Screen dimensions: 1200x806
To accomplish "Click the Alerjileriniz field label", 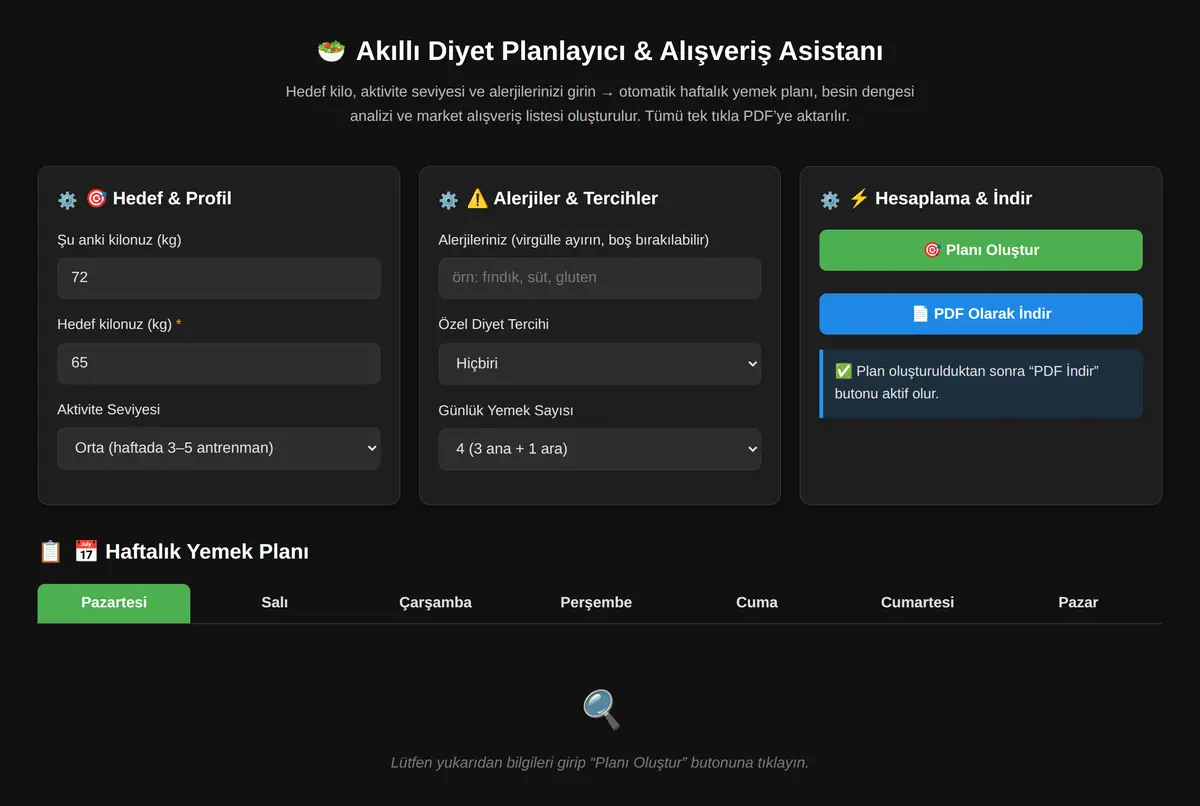I will coord(574,240).
